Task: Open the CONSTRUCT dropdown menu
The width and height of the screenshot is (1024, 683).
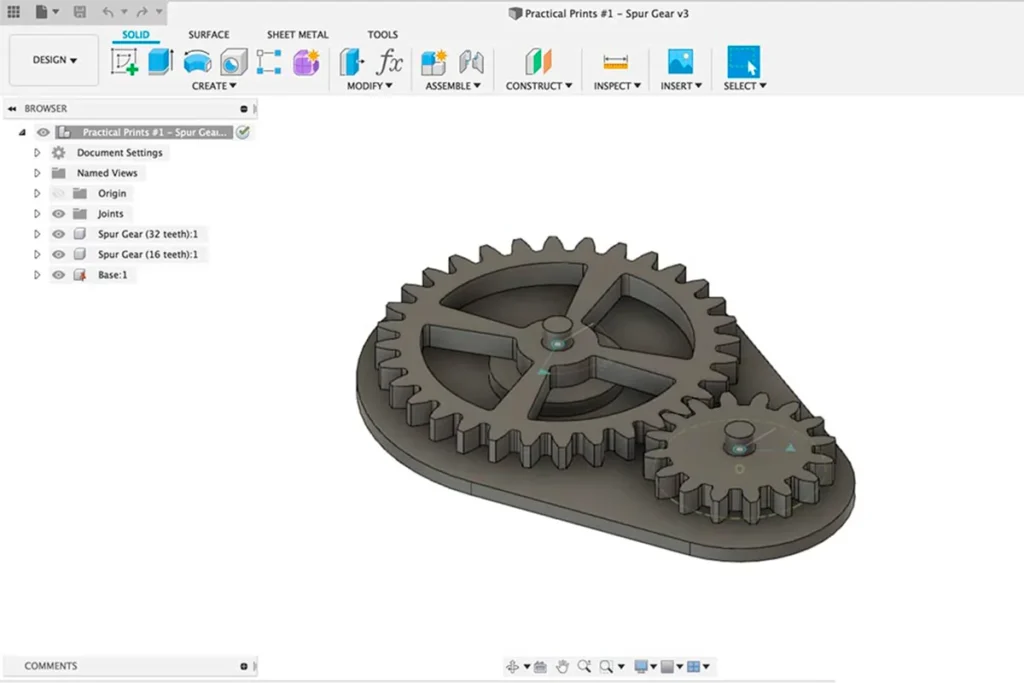Action: coord(538,86)
